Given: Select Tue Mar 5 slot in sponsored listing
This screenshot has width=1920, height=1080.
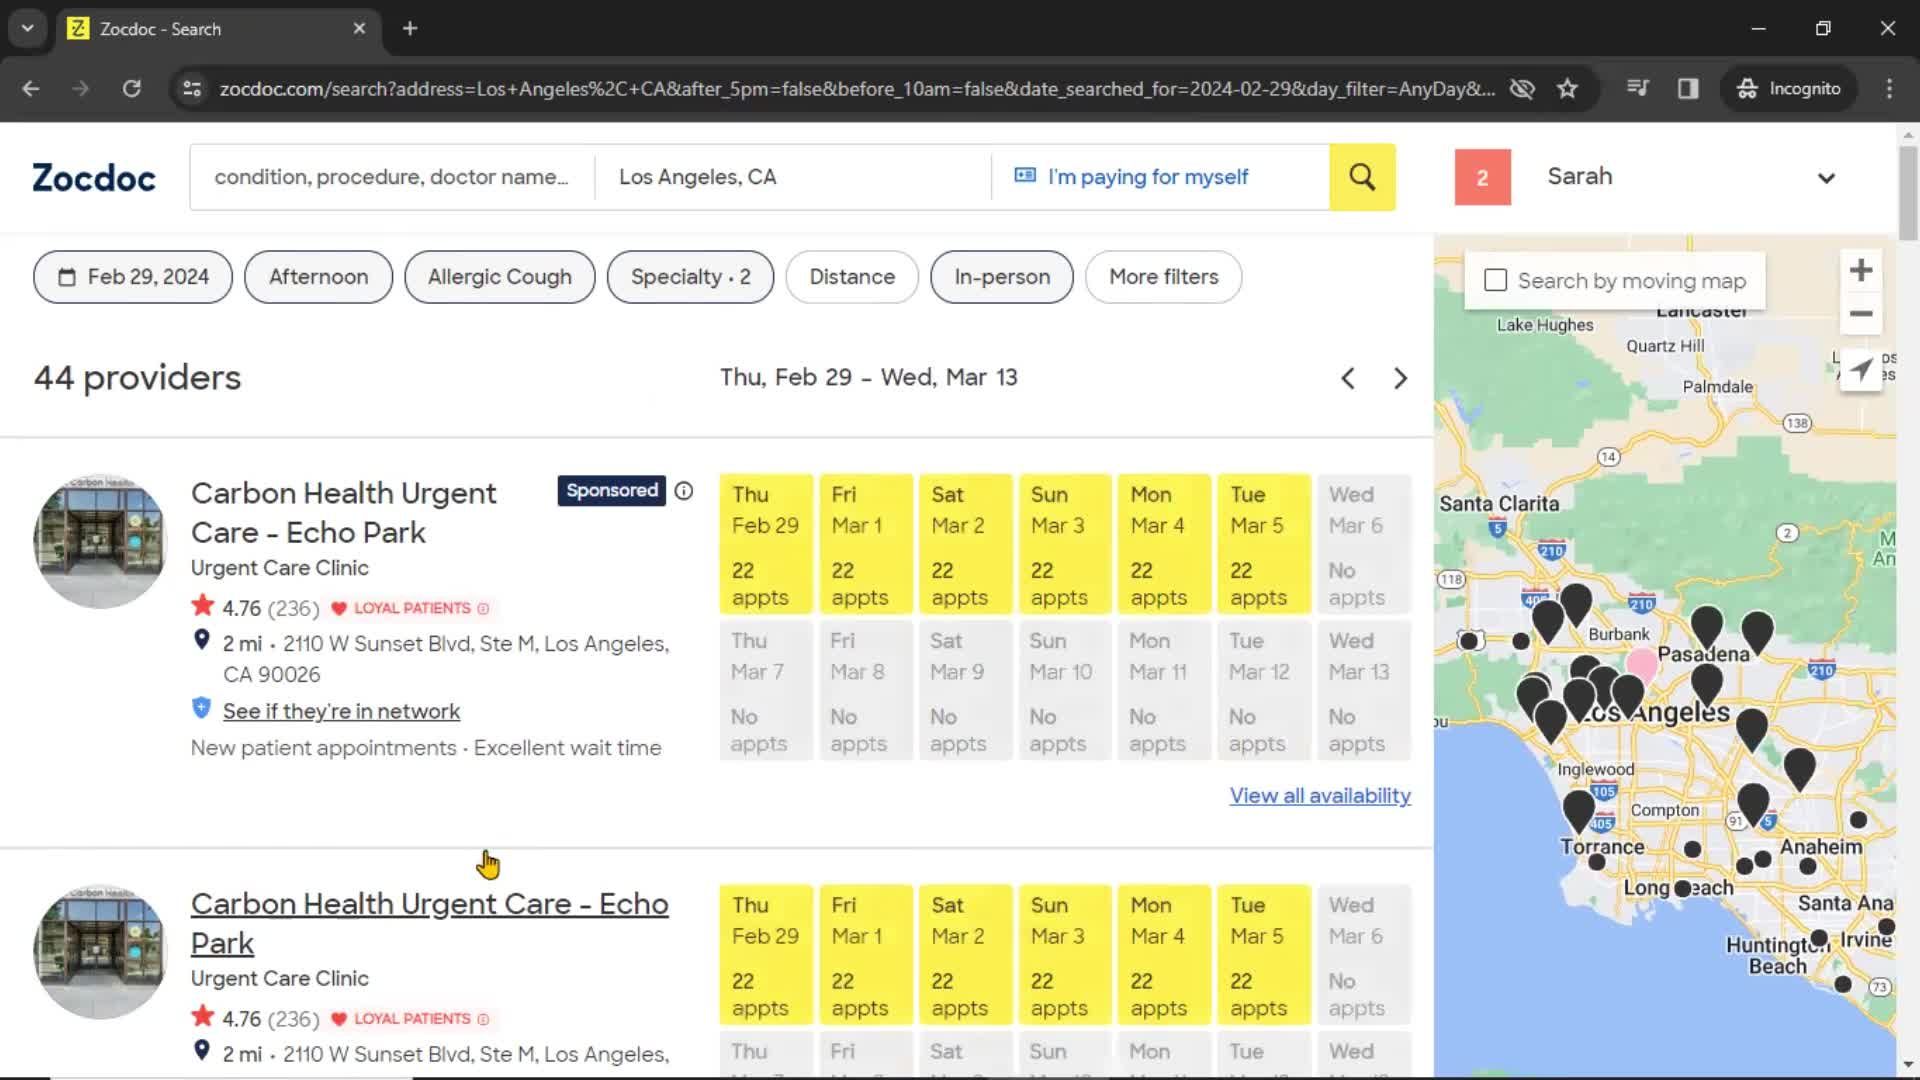Looking at the screenshot, I should click(x=1264, y=544).
